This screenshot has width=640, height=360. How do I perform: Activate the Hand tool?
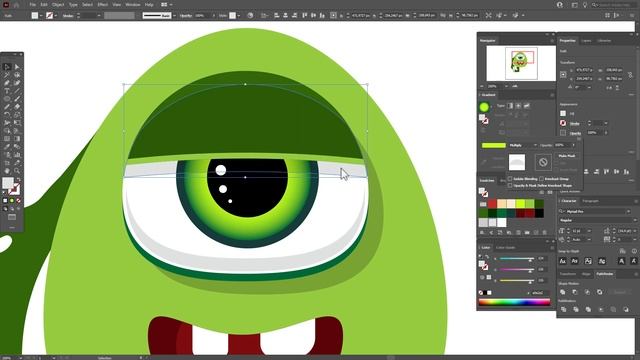[x=7, y=171]
